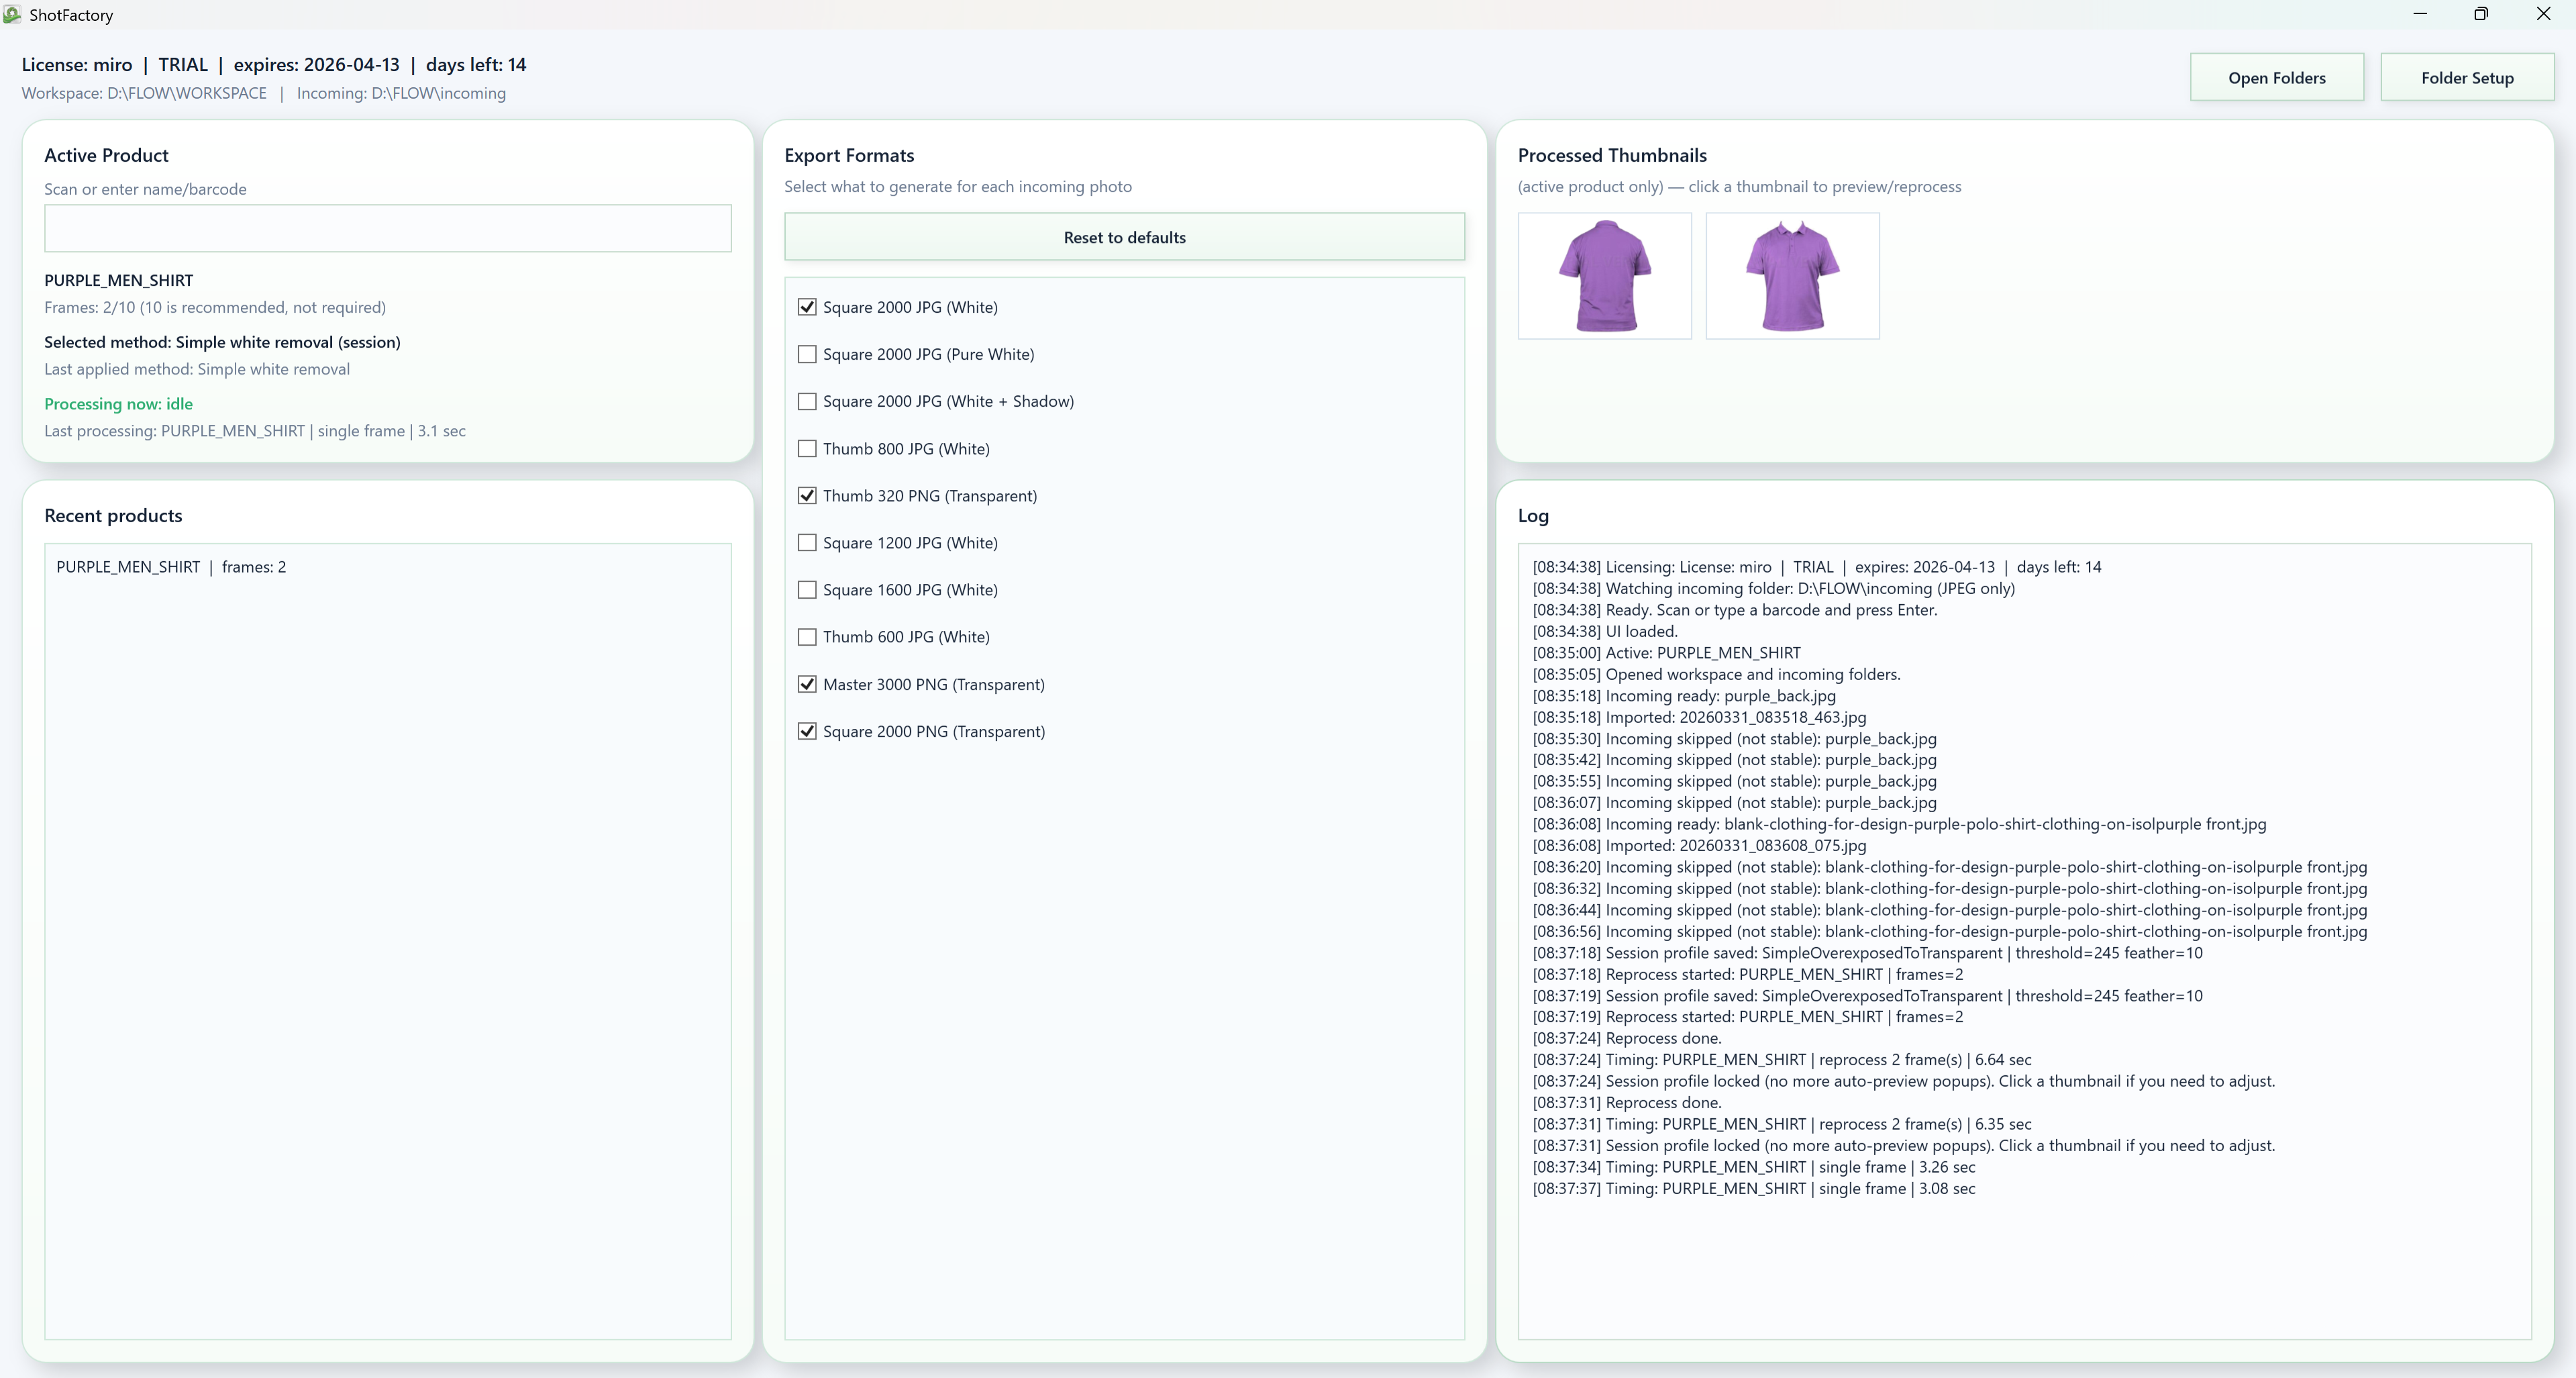Select Square 1600 JPG (White) format

[x=807, y=590]
